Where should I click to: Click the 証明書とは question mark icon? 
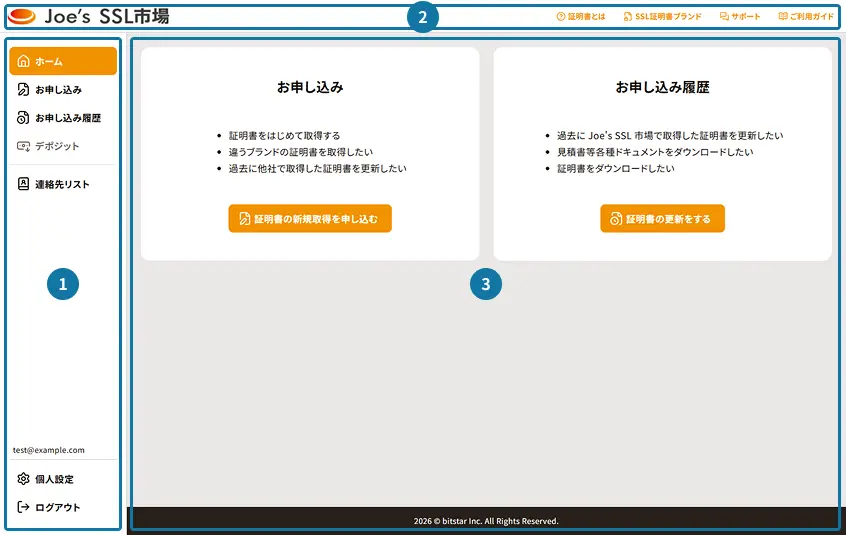click(561, 17)
